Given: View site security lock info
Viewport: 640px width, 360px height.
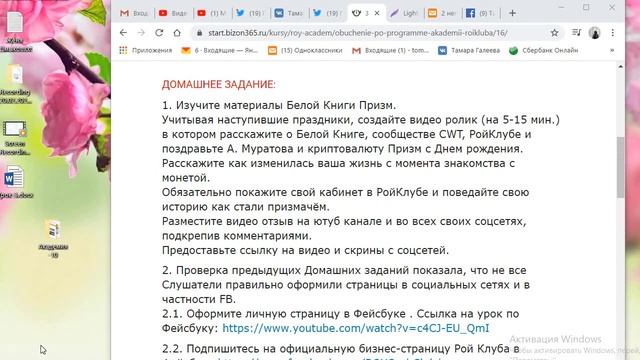Looking at the screenshot, I should (199, 33).
